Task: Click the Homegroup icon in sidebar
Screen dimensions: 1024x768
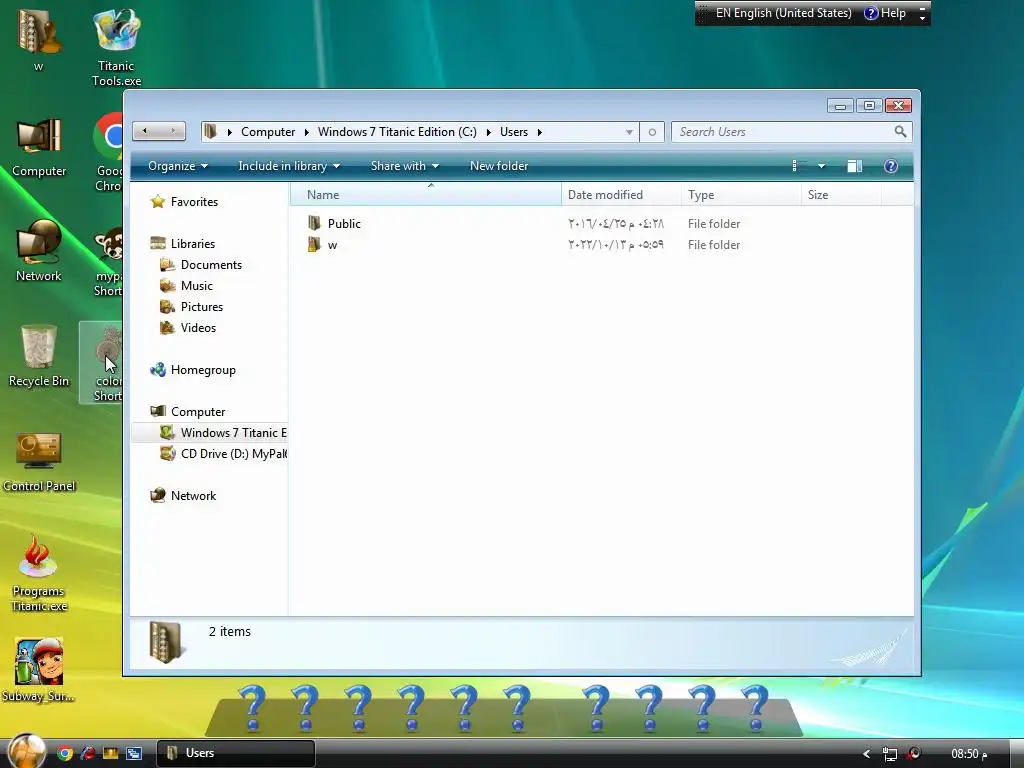Action: [x=157, y=370]
